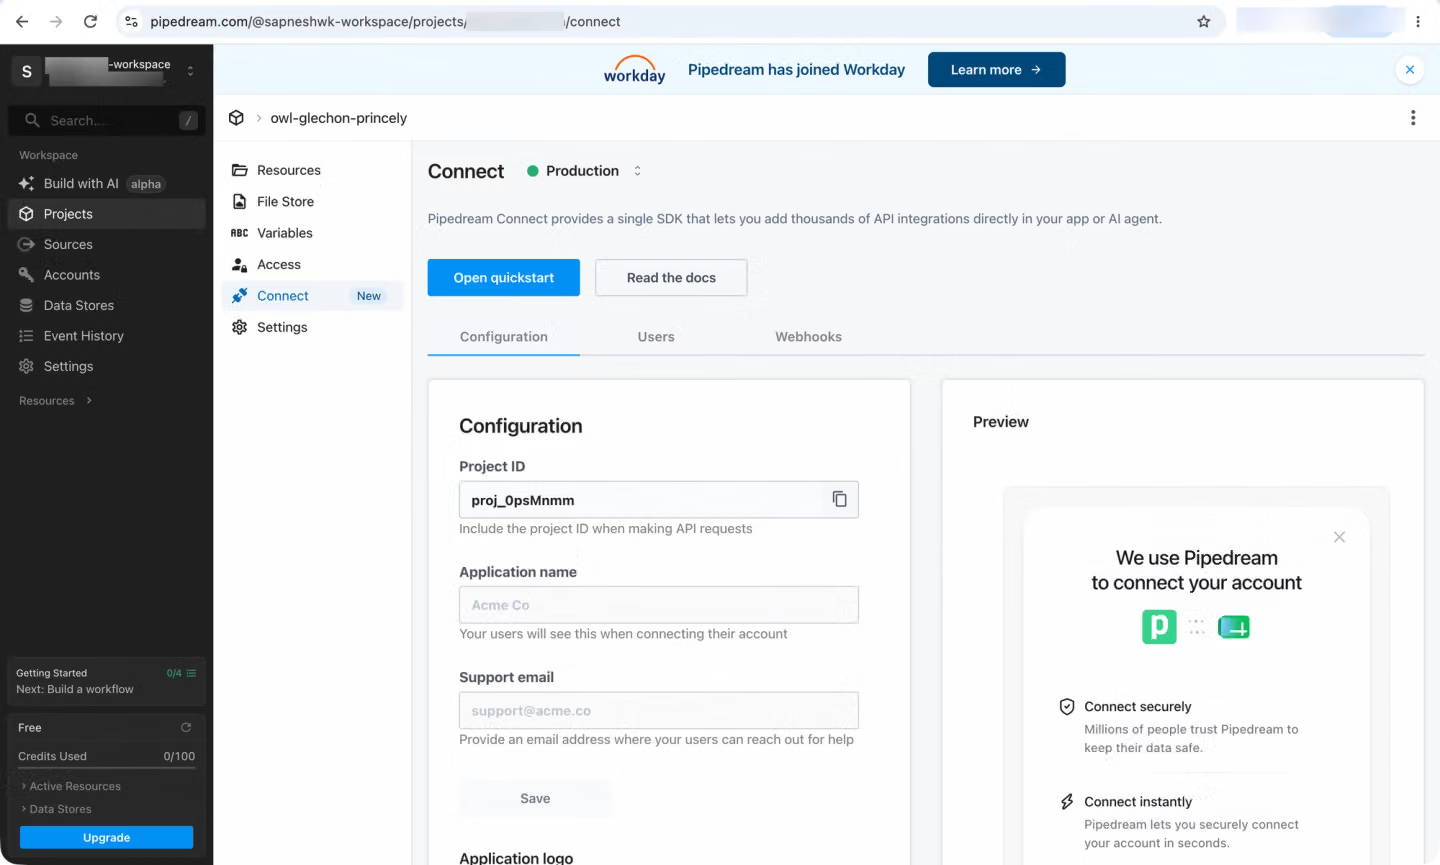This screenshot has width=1440, height=865.
Task: Click the Connect plug icon
Action: tap(240, 296)
